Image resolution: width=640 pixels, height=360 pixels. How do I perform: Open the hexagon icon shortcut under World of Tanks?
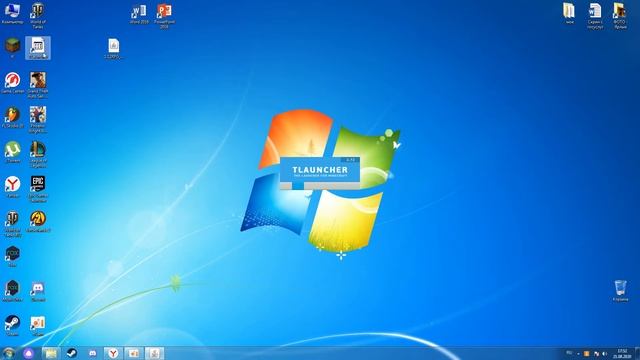[x=12, y=256]
